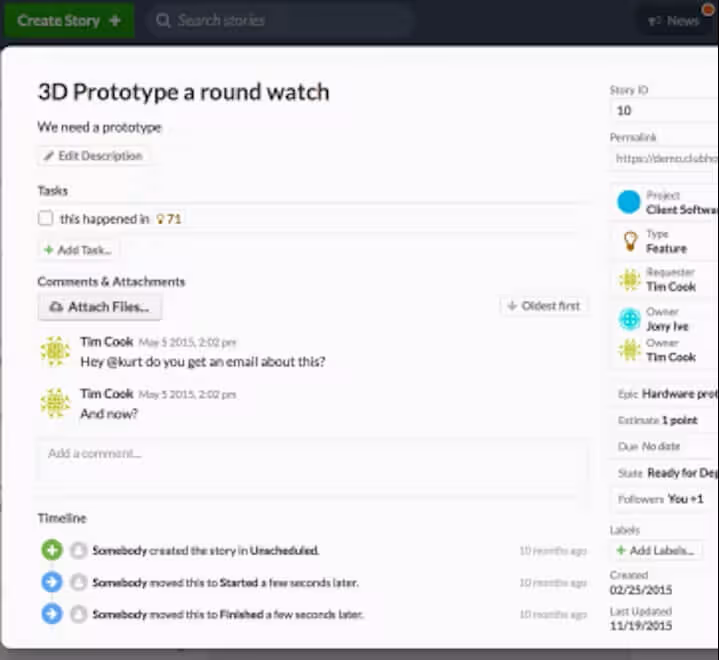Open the Followers You +1 field
Screen dimensions: 719x660
point(665,499)
